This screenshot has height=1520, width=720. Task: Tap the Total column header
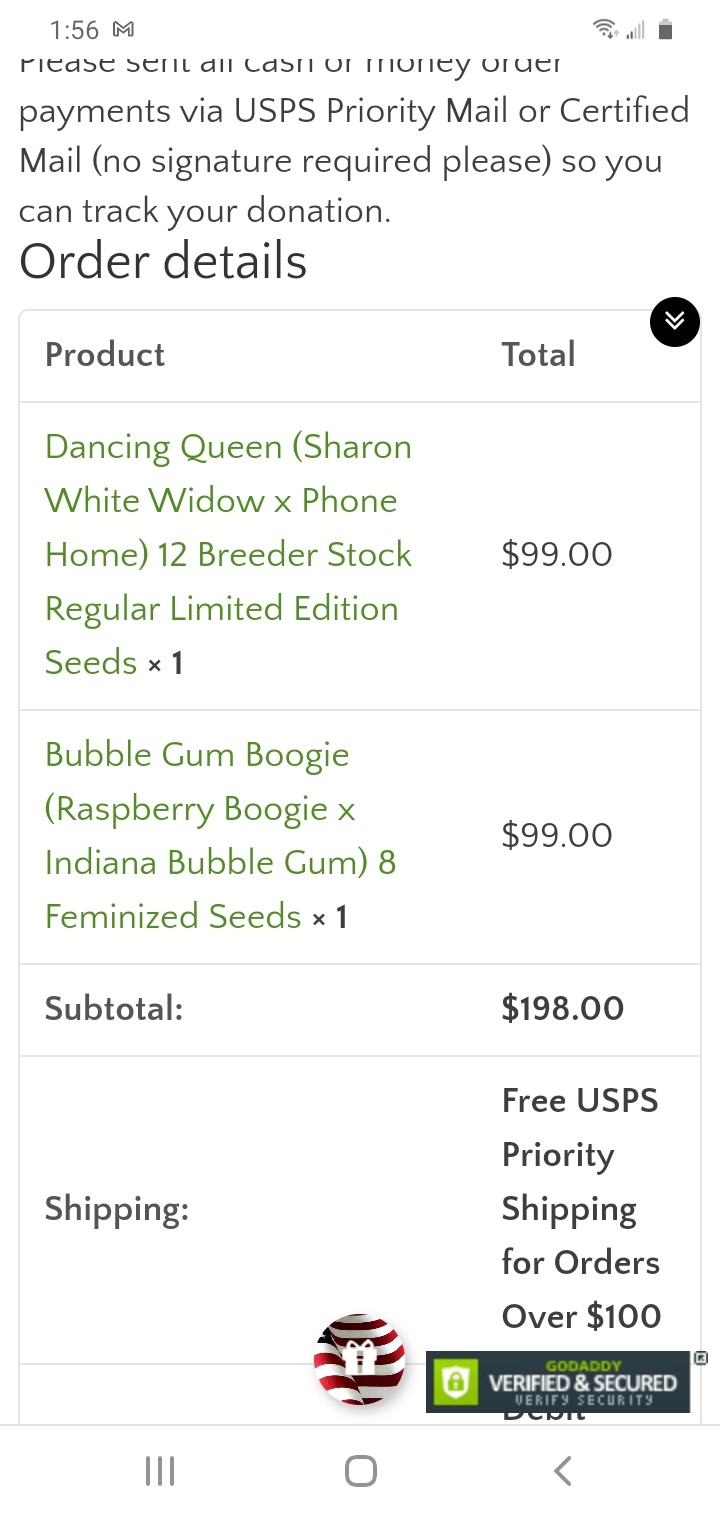[x=539, y=355]
